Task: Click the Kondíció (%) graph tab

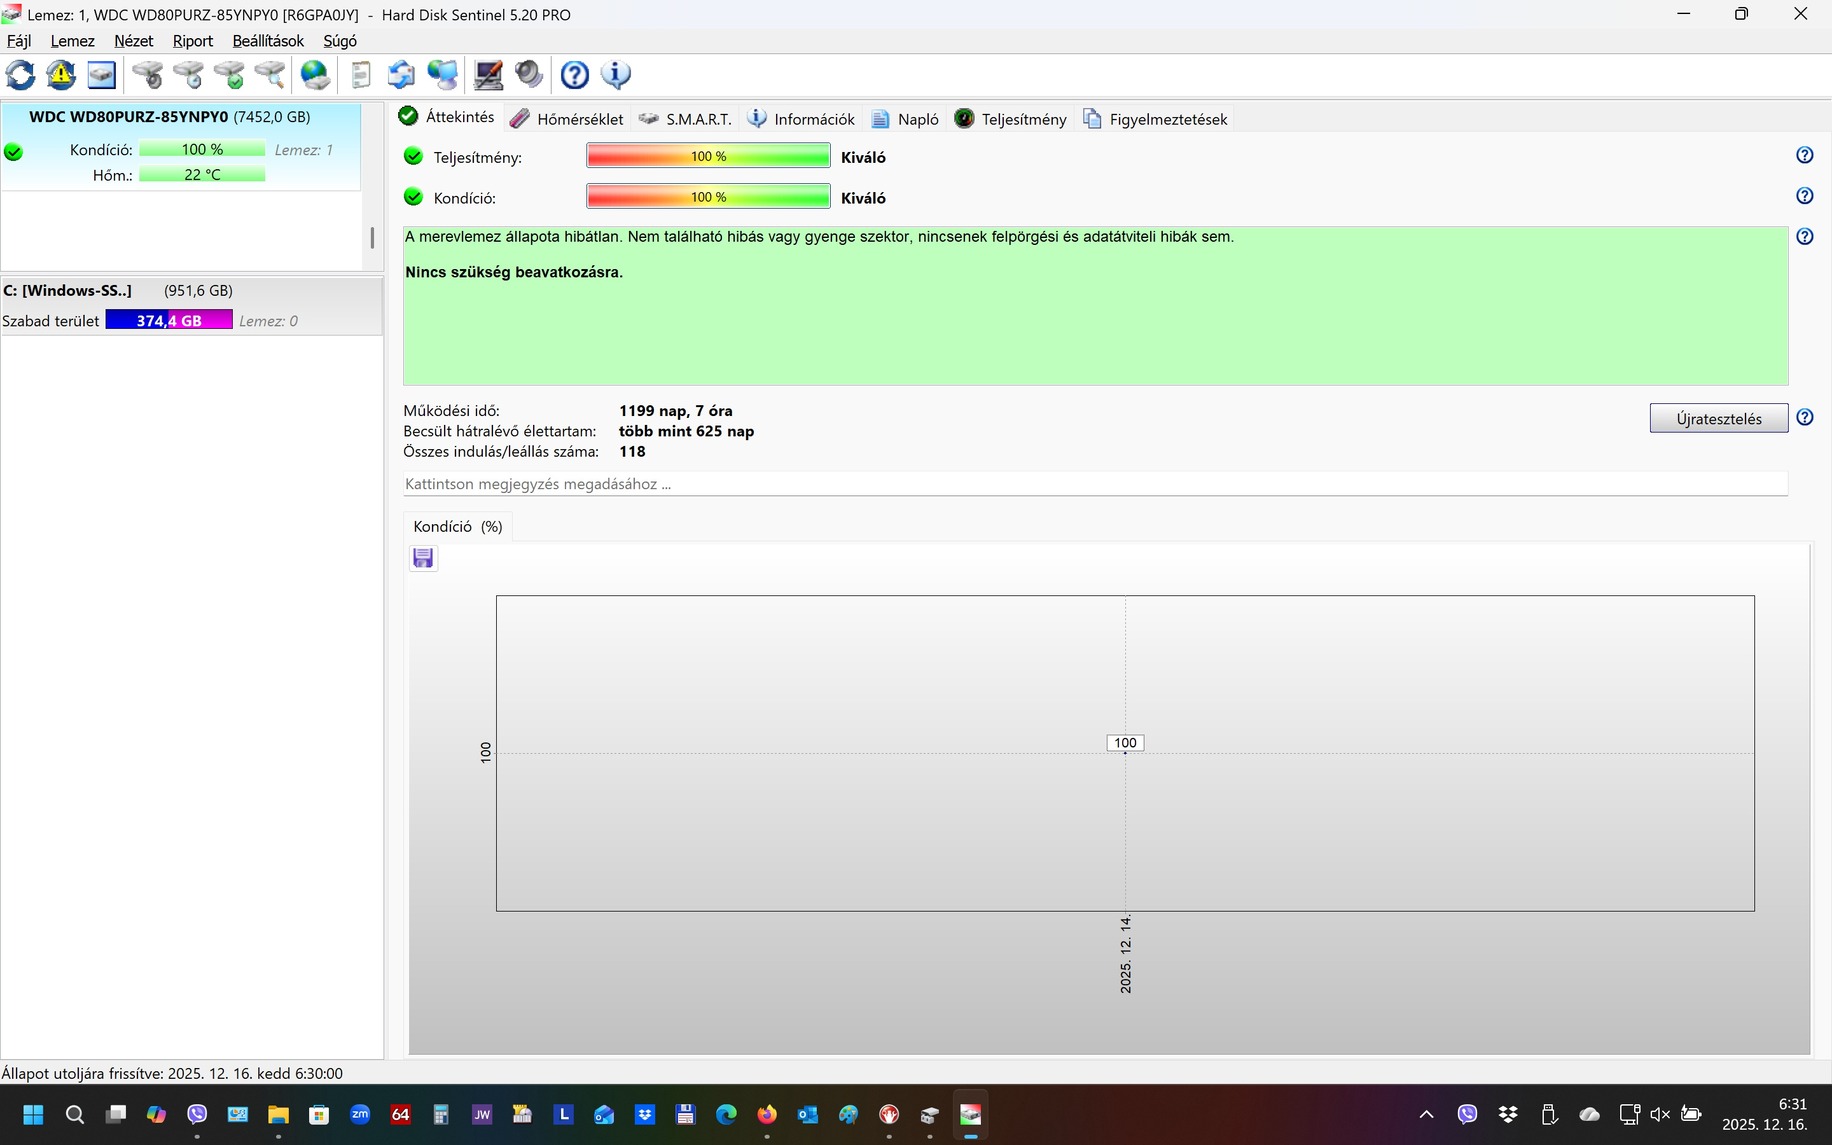Action: pos(458,527)
